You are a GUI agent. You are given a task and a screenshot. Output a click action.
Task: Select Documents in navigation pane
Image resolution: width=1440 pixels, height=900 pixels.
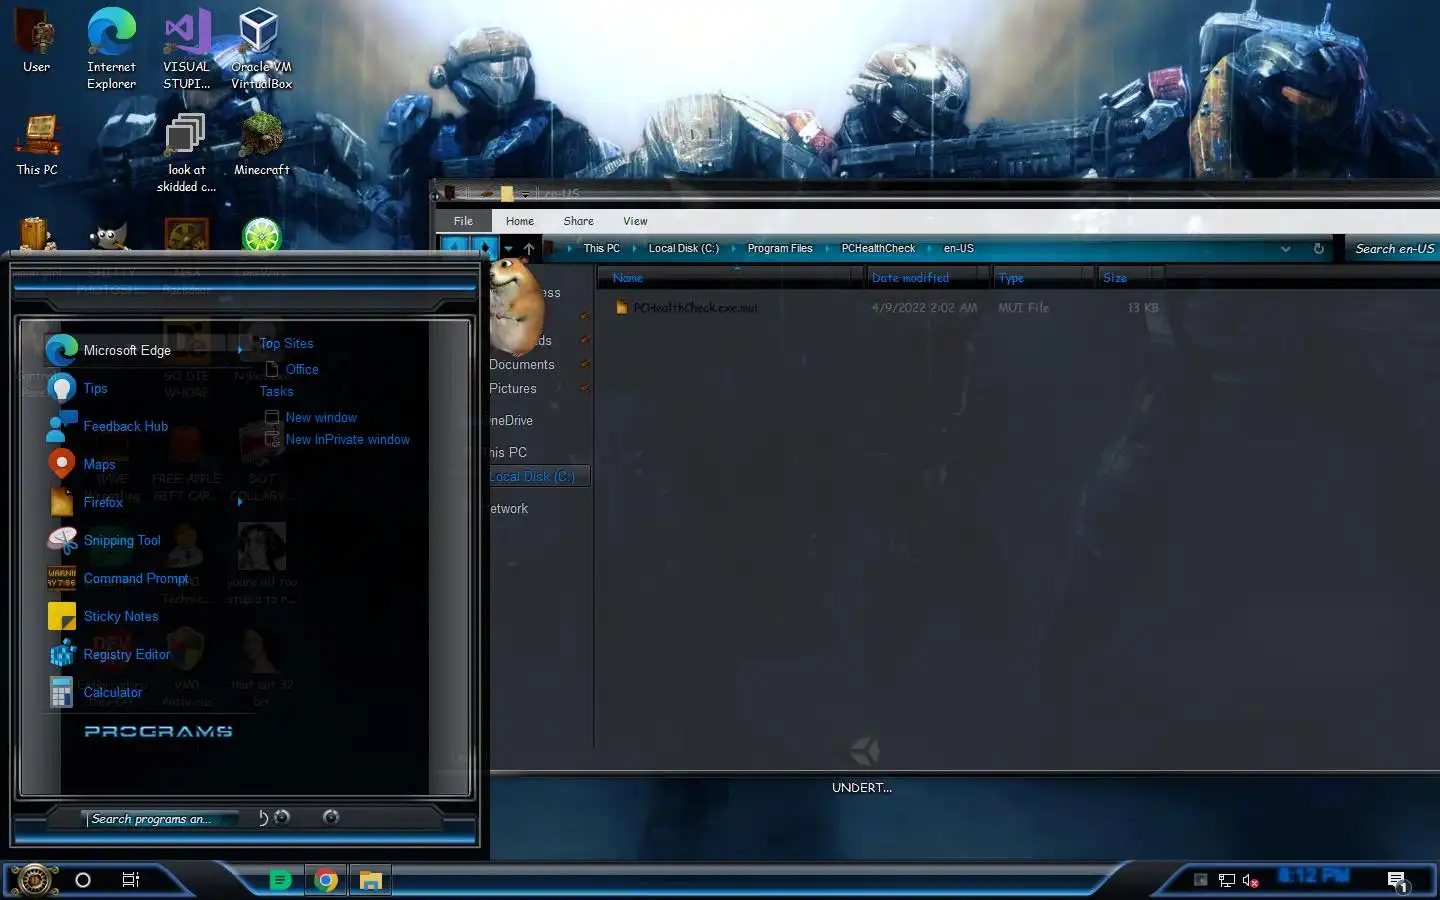click(522, 364)
